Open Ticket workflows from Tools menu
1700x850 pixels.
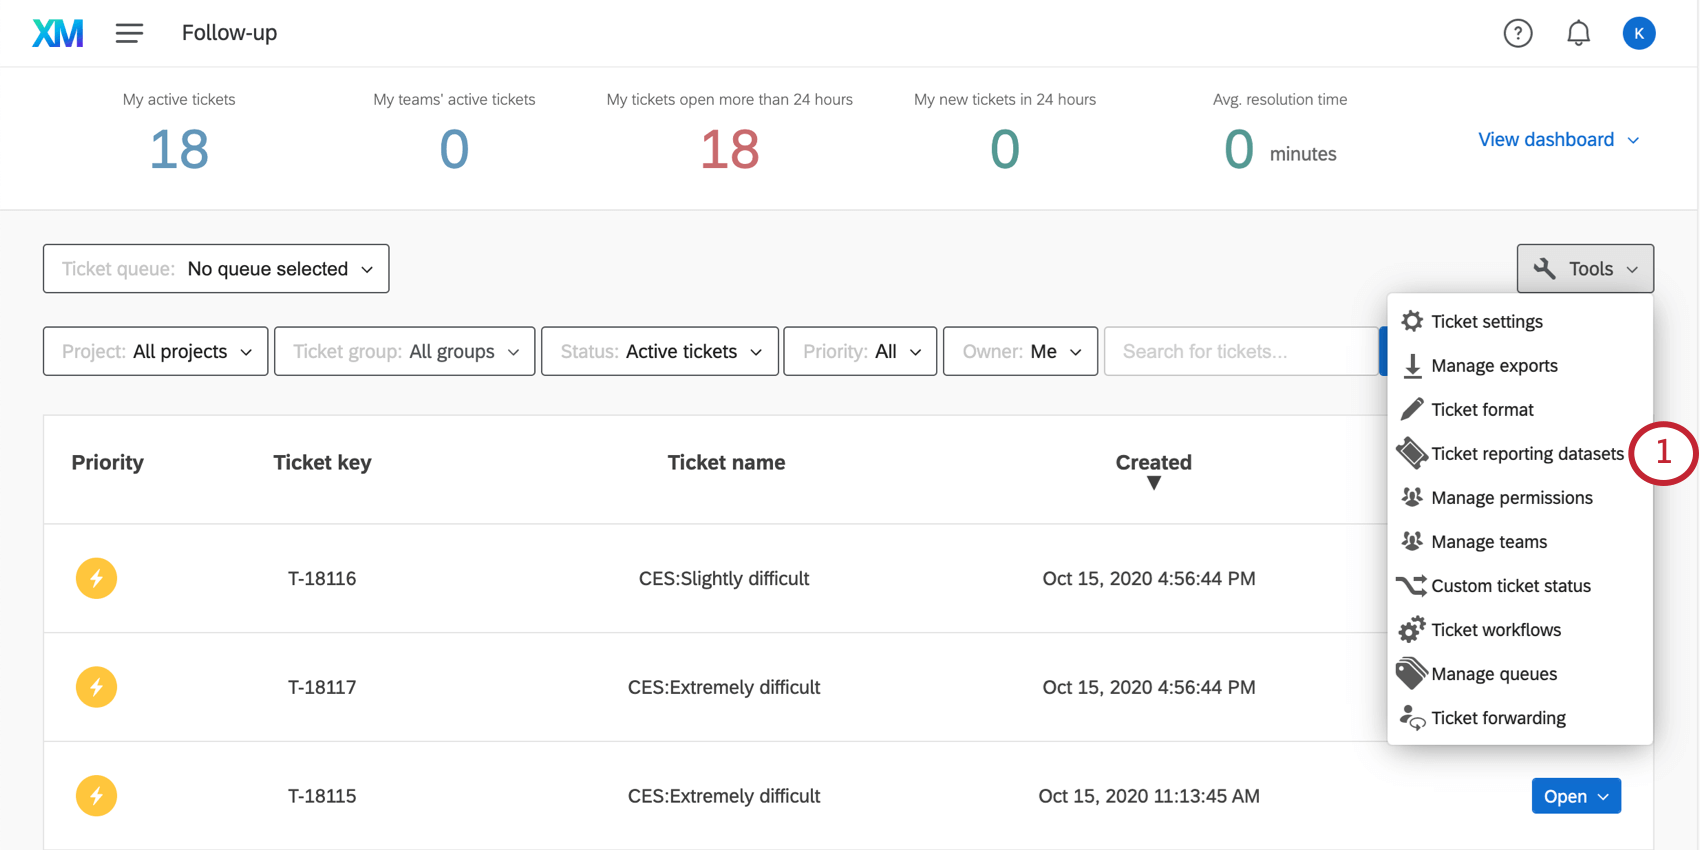[1495, 629]
